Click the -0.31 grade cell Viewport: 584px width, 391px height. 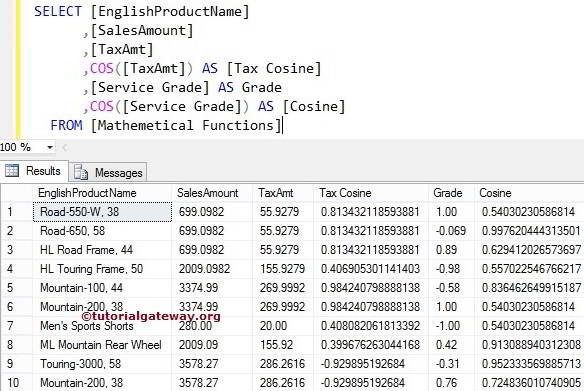(x=451, y=364)
